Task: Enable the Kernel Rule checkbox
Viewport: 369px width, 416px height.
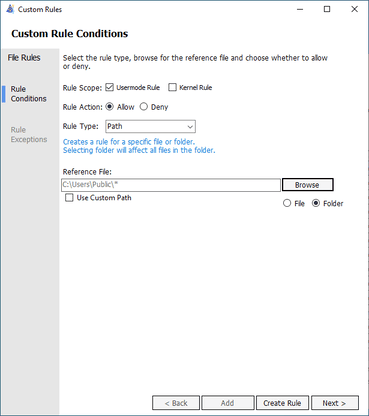Action: pyautogui.click(x=172, y=87)
